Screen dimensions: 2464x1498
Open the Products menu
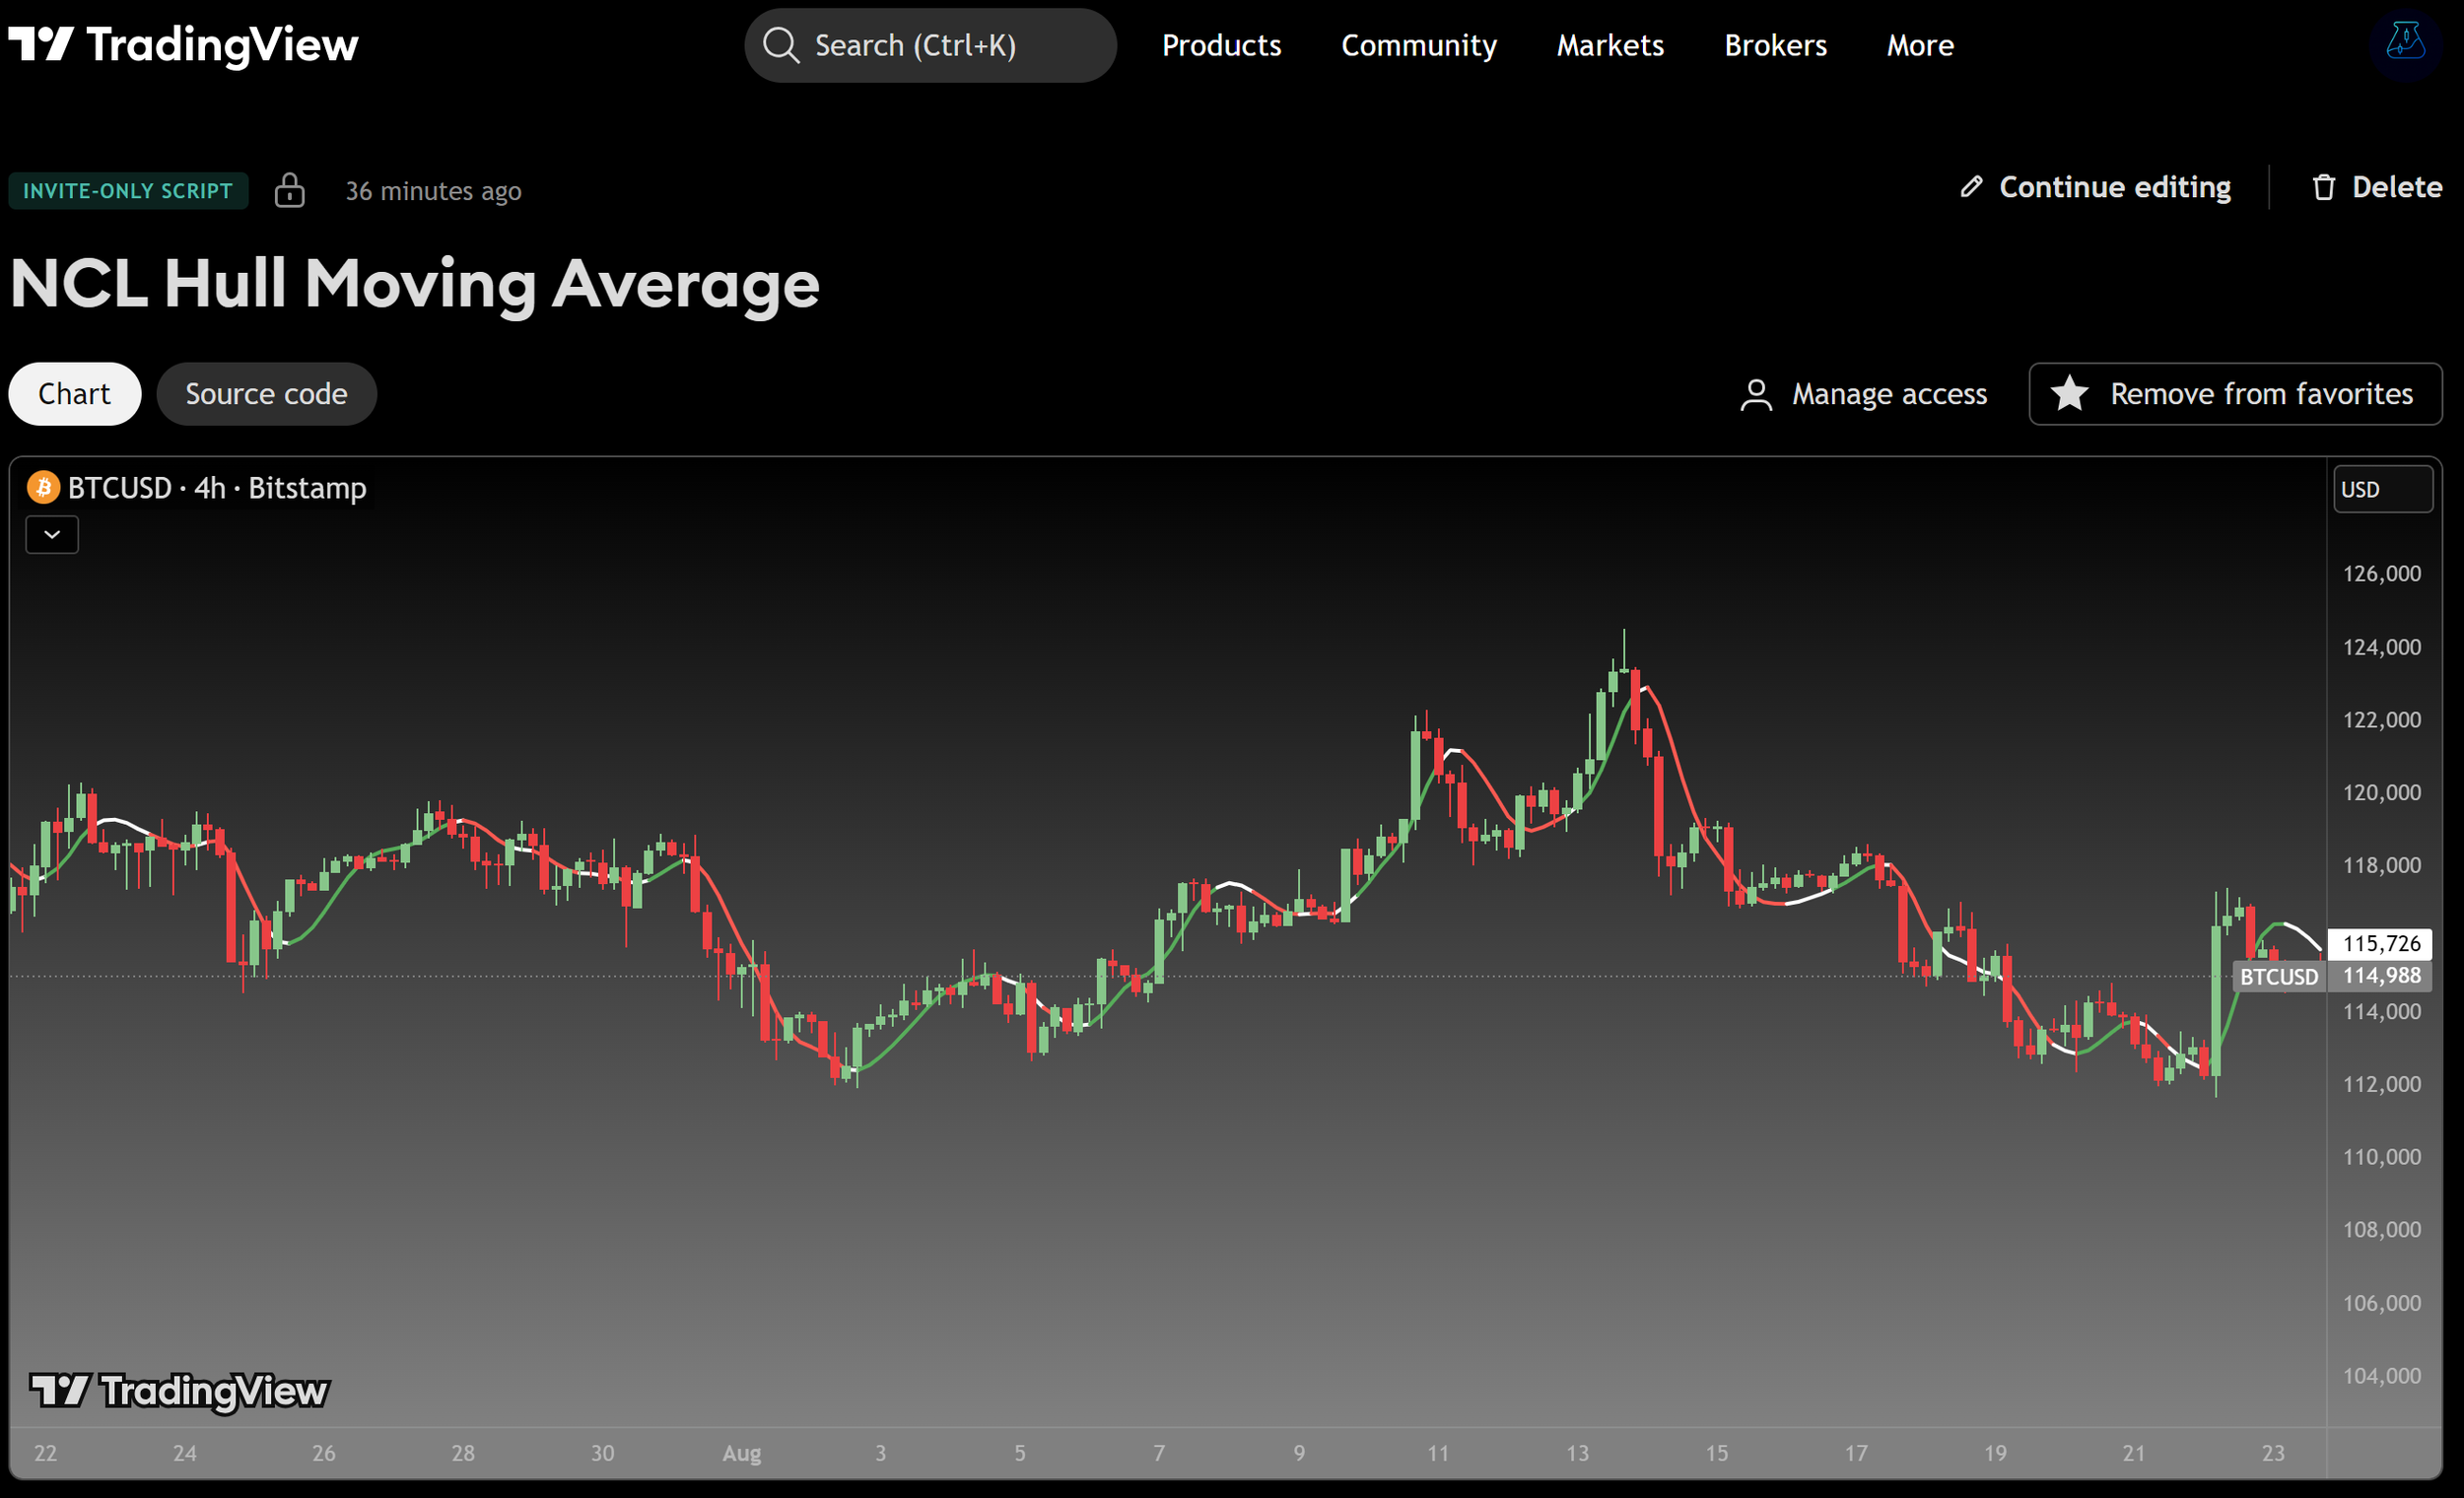pyautogui.click(x=1221, y=45)
